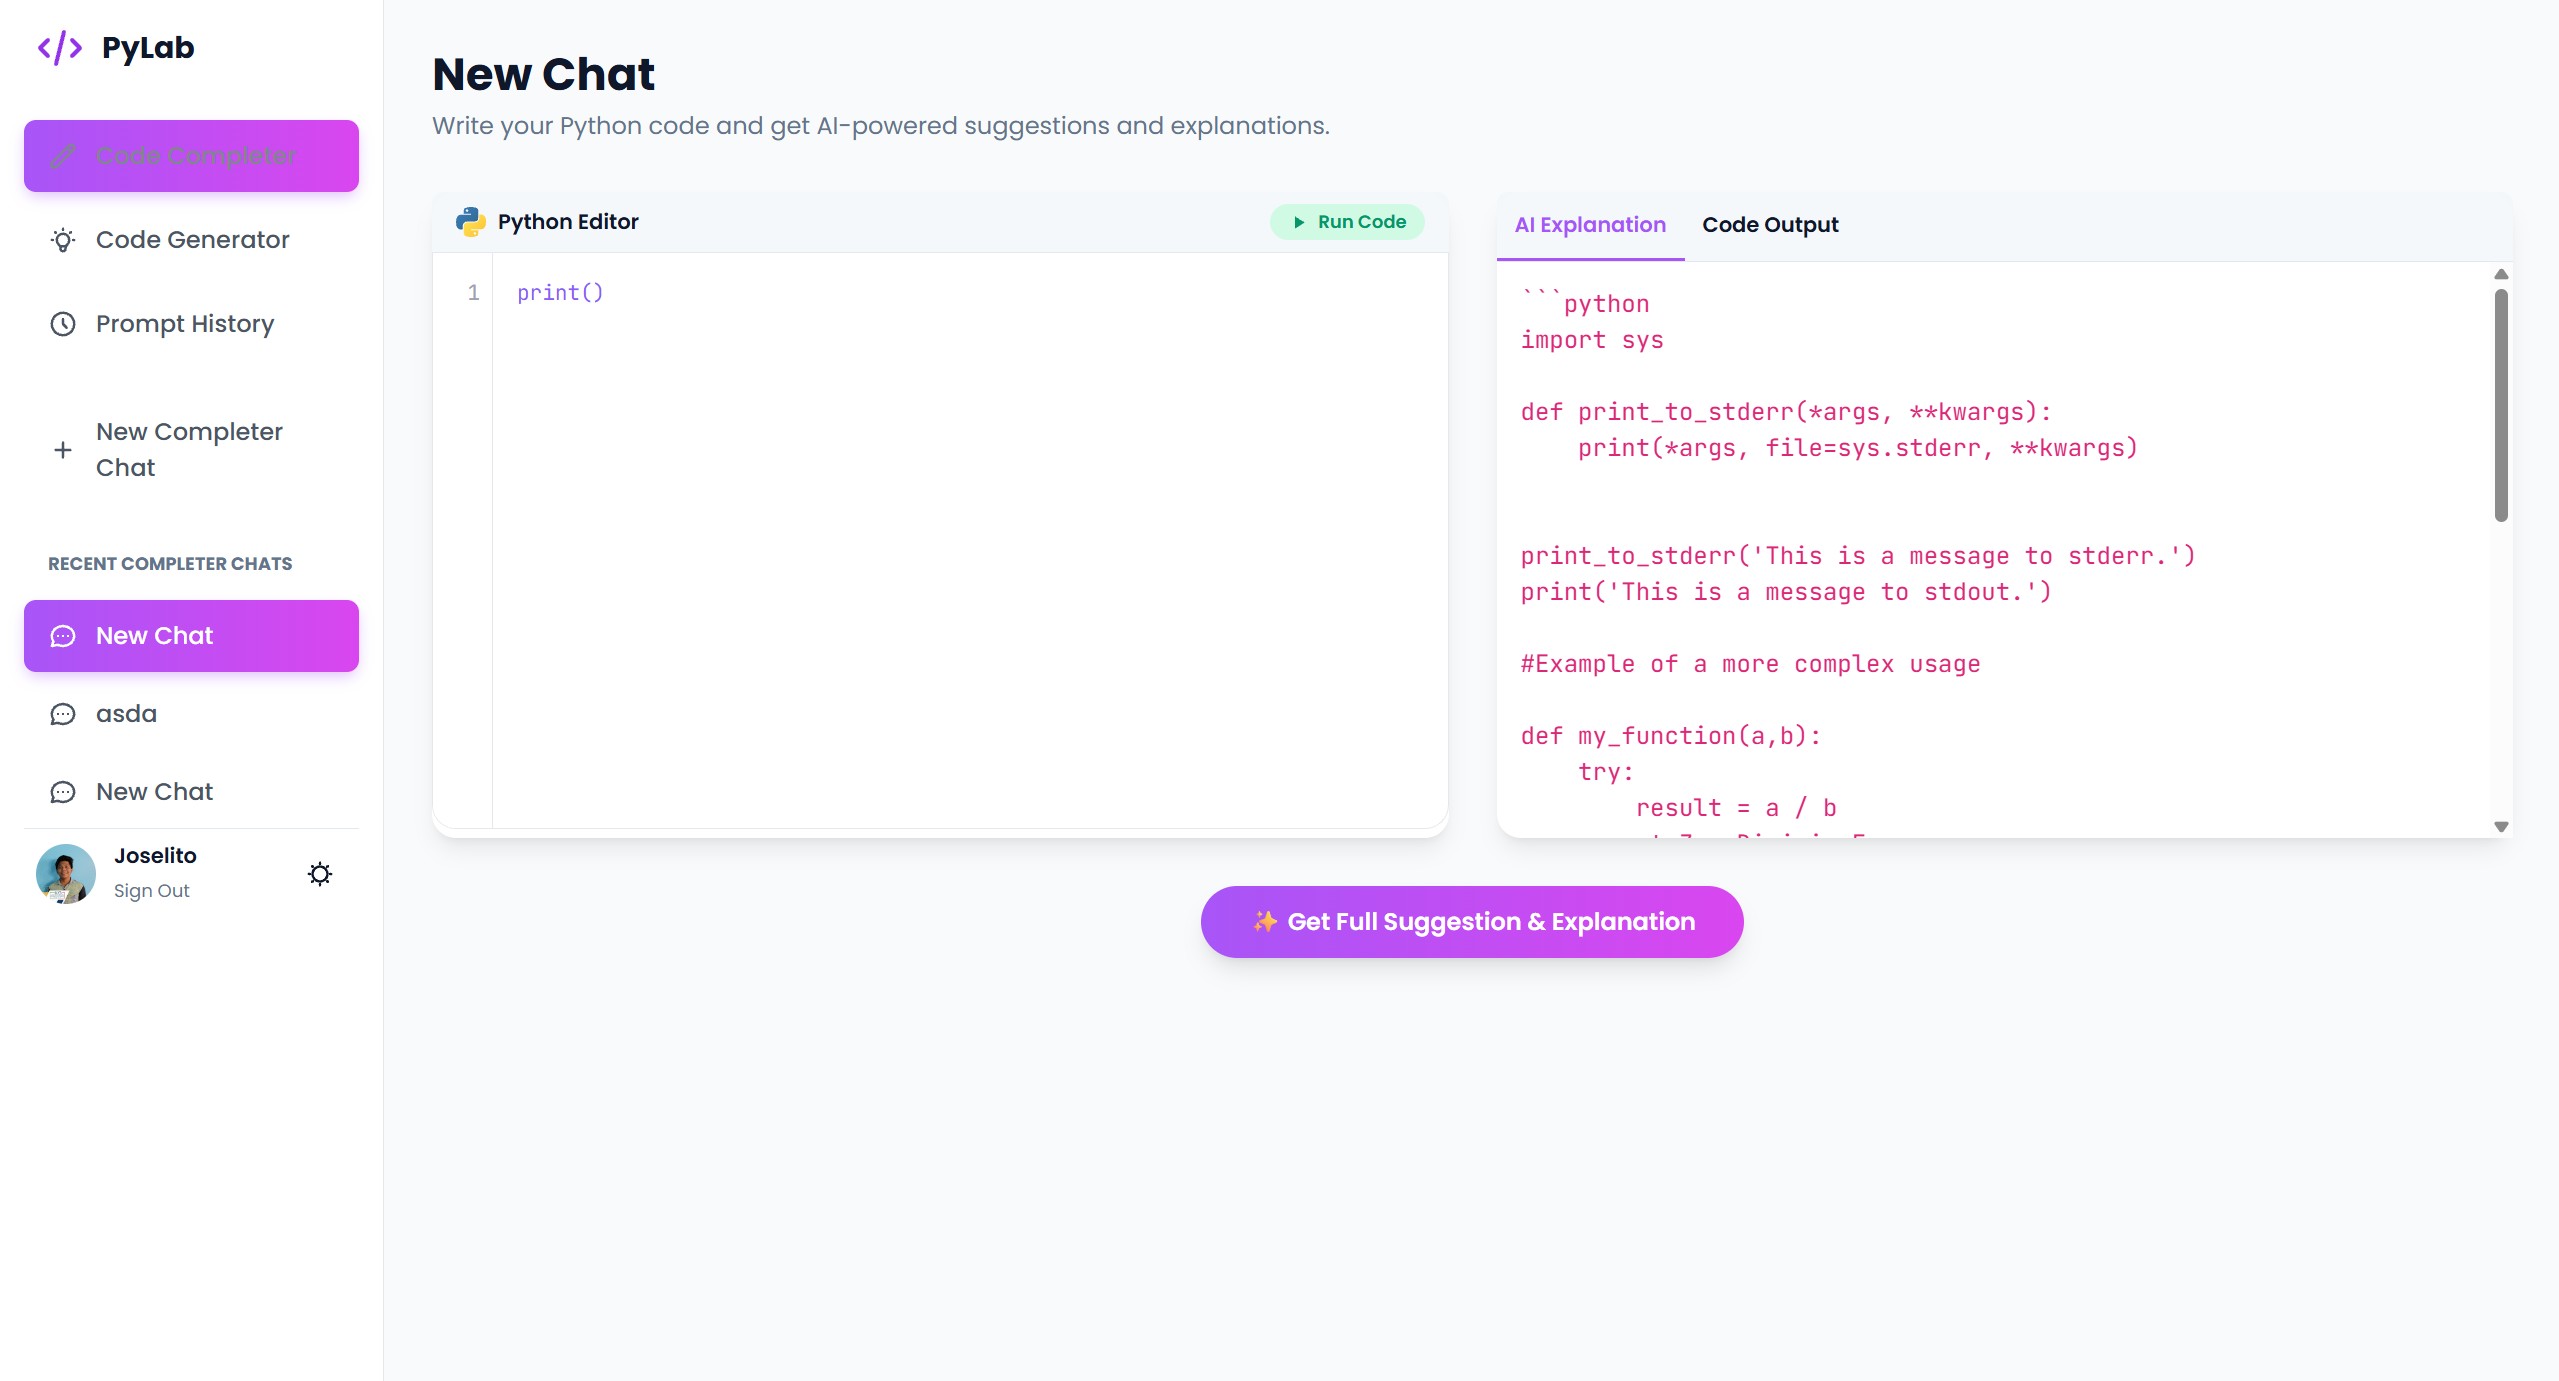The width and height of the screenshot is (2559, 1381).
Task: Switch to the Code Output tab
Action: (1770, 225)
